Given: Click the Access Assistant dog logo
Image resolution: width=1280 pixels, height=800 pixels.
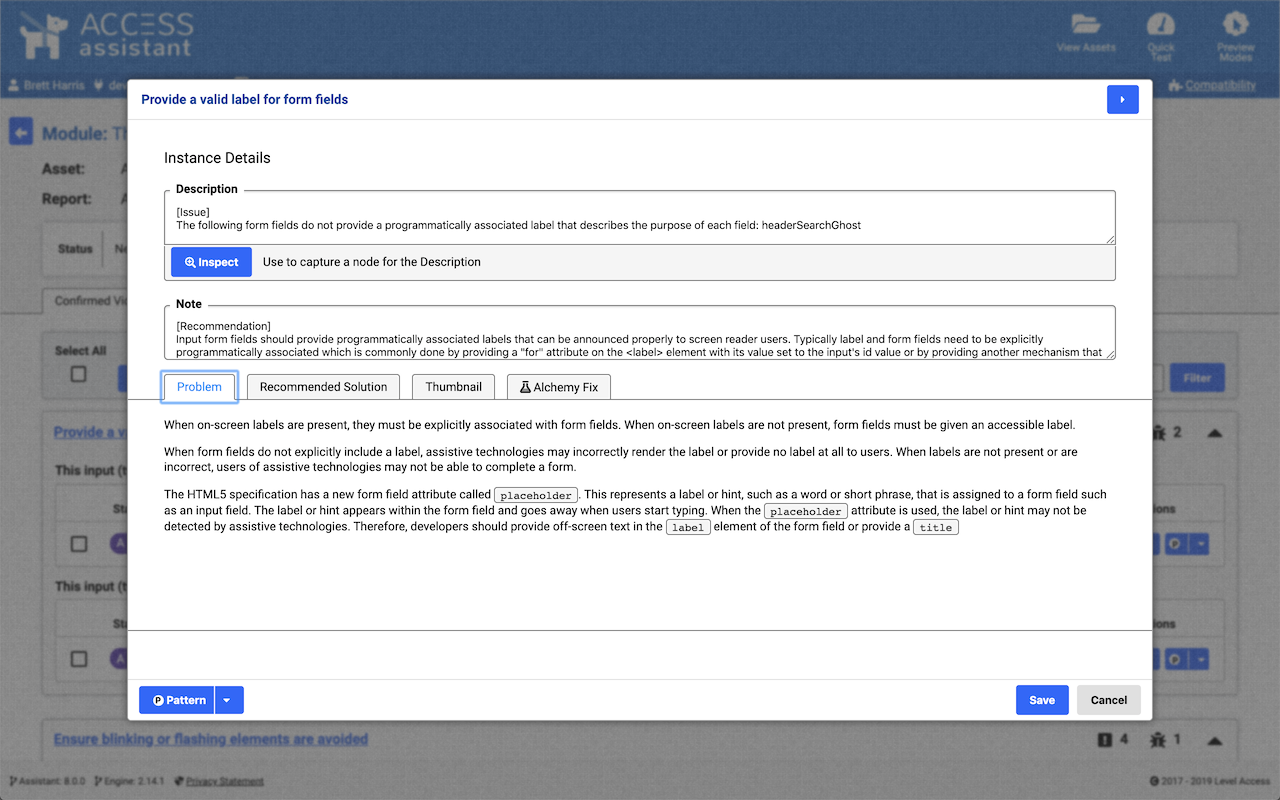Looking at the screenshot, I should 44,38.
